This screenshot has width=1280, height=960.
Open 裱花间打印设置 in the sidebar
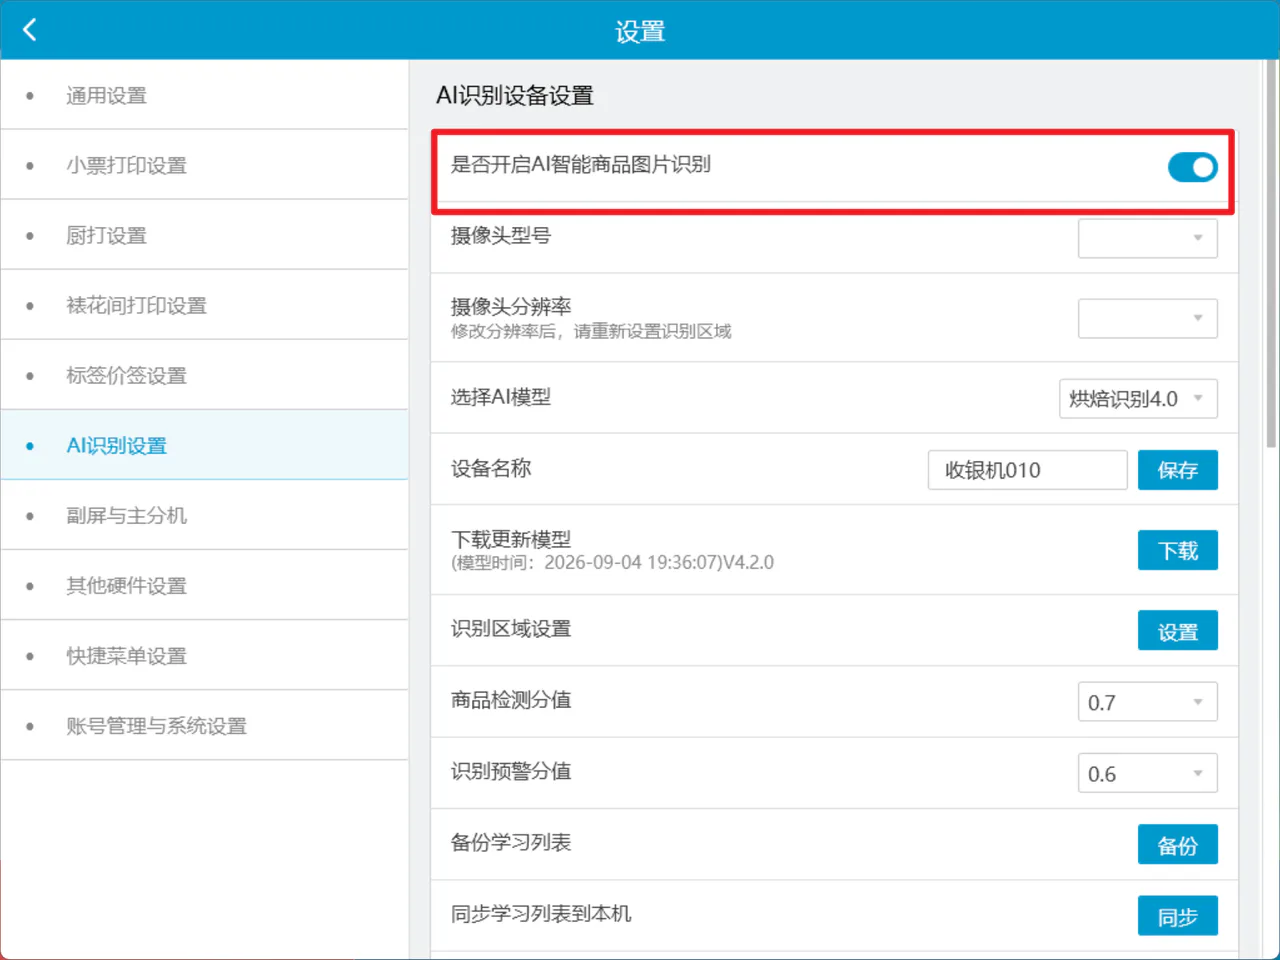204,305
